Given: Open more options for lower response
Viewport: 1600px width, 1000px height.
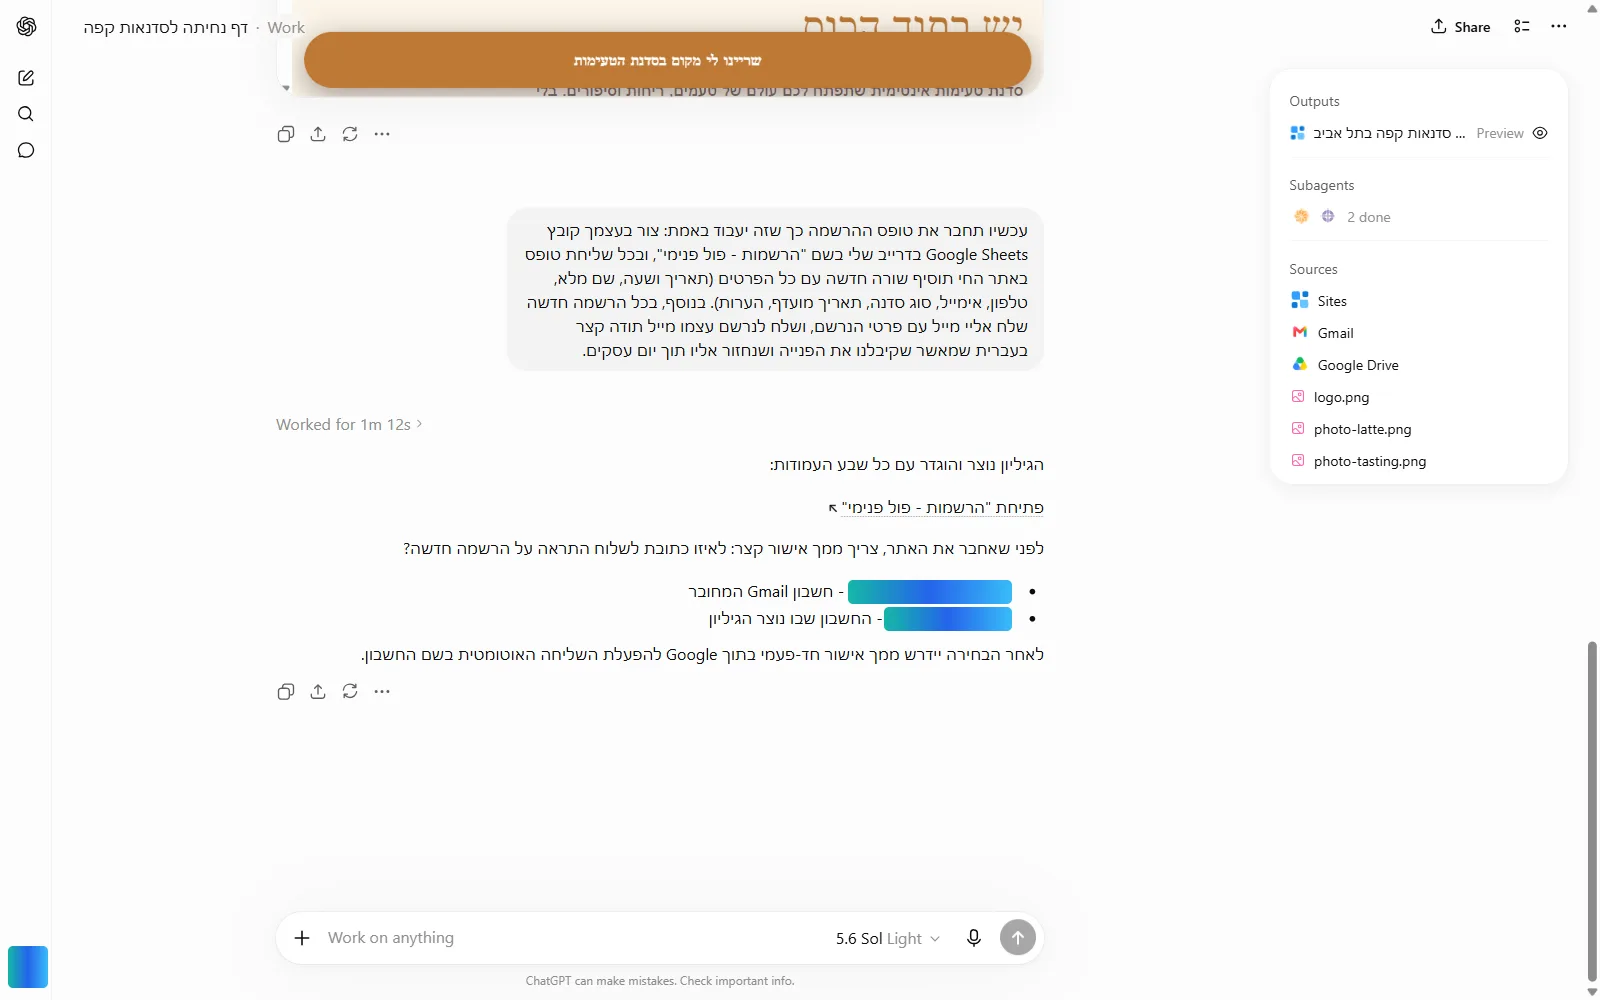Looking at the screenshot, I should click(x=382, y=691).
